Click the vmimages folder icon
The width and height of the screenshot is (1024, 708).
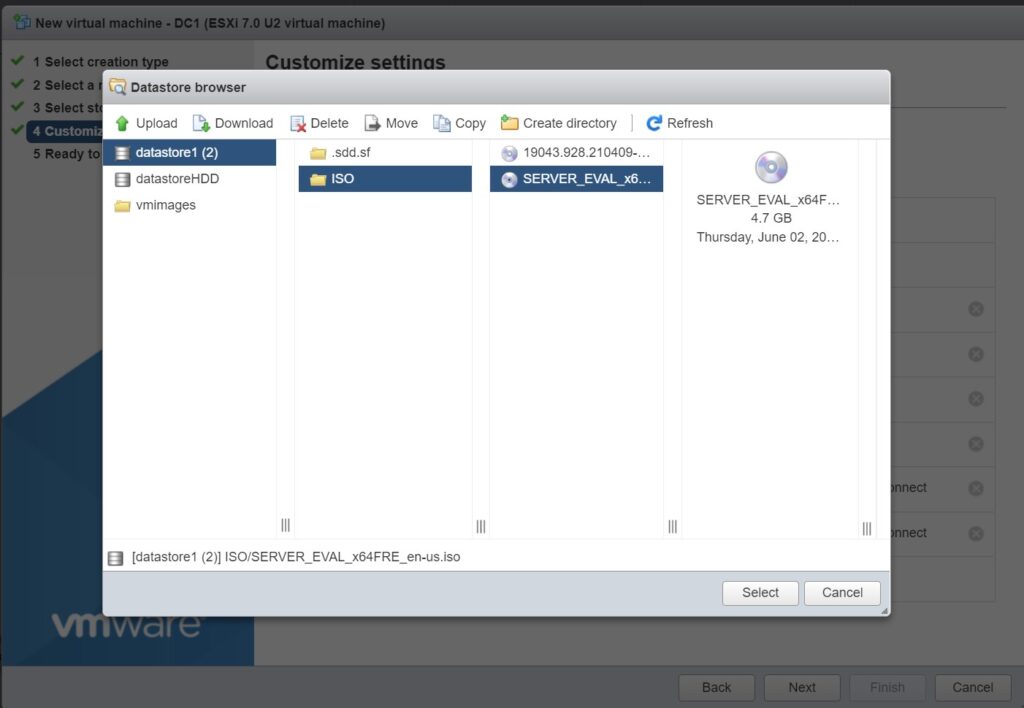click(x=122, y=206)
